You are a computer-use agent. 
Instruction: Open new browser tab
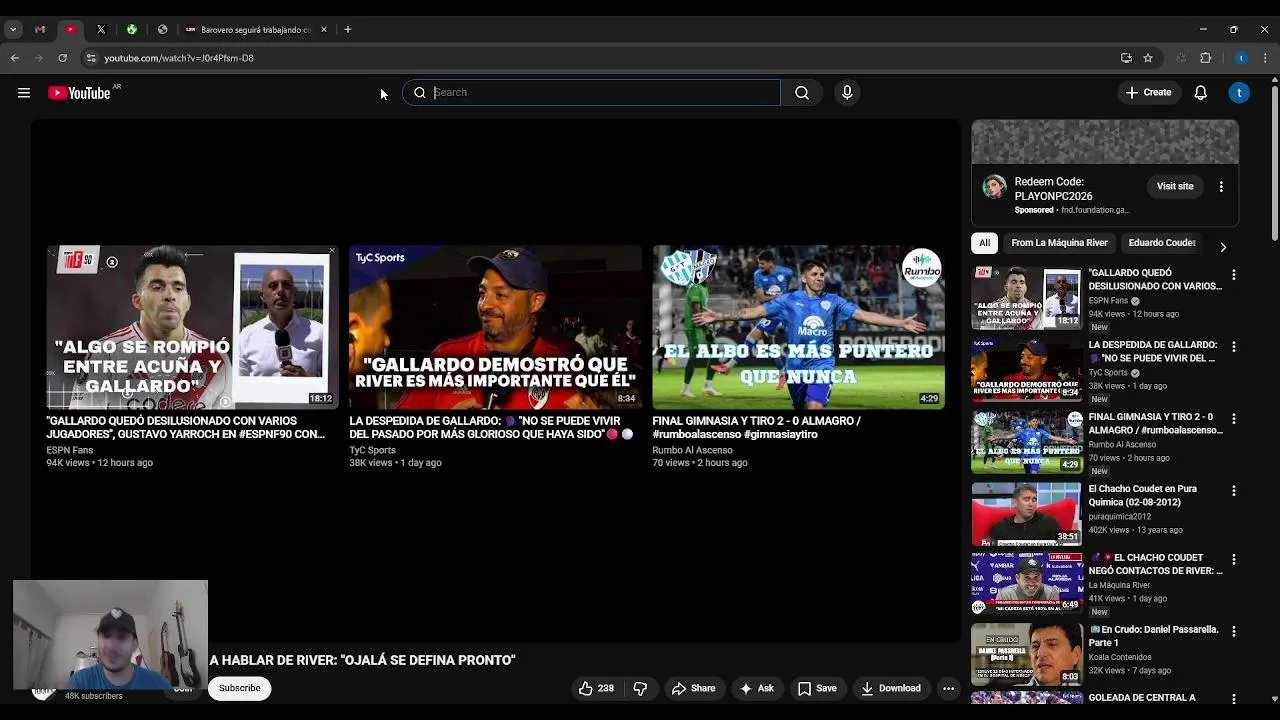click(348, 30)
